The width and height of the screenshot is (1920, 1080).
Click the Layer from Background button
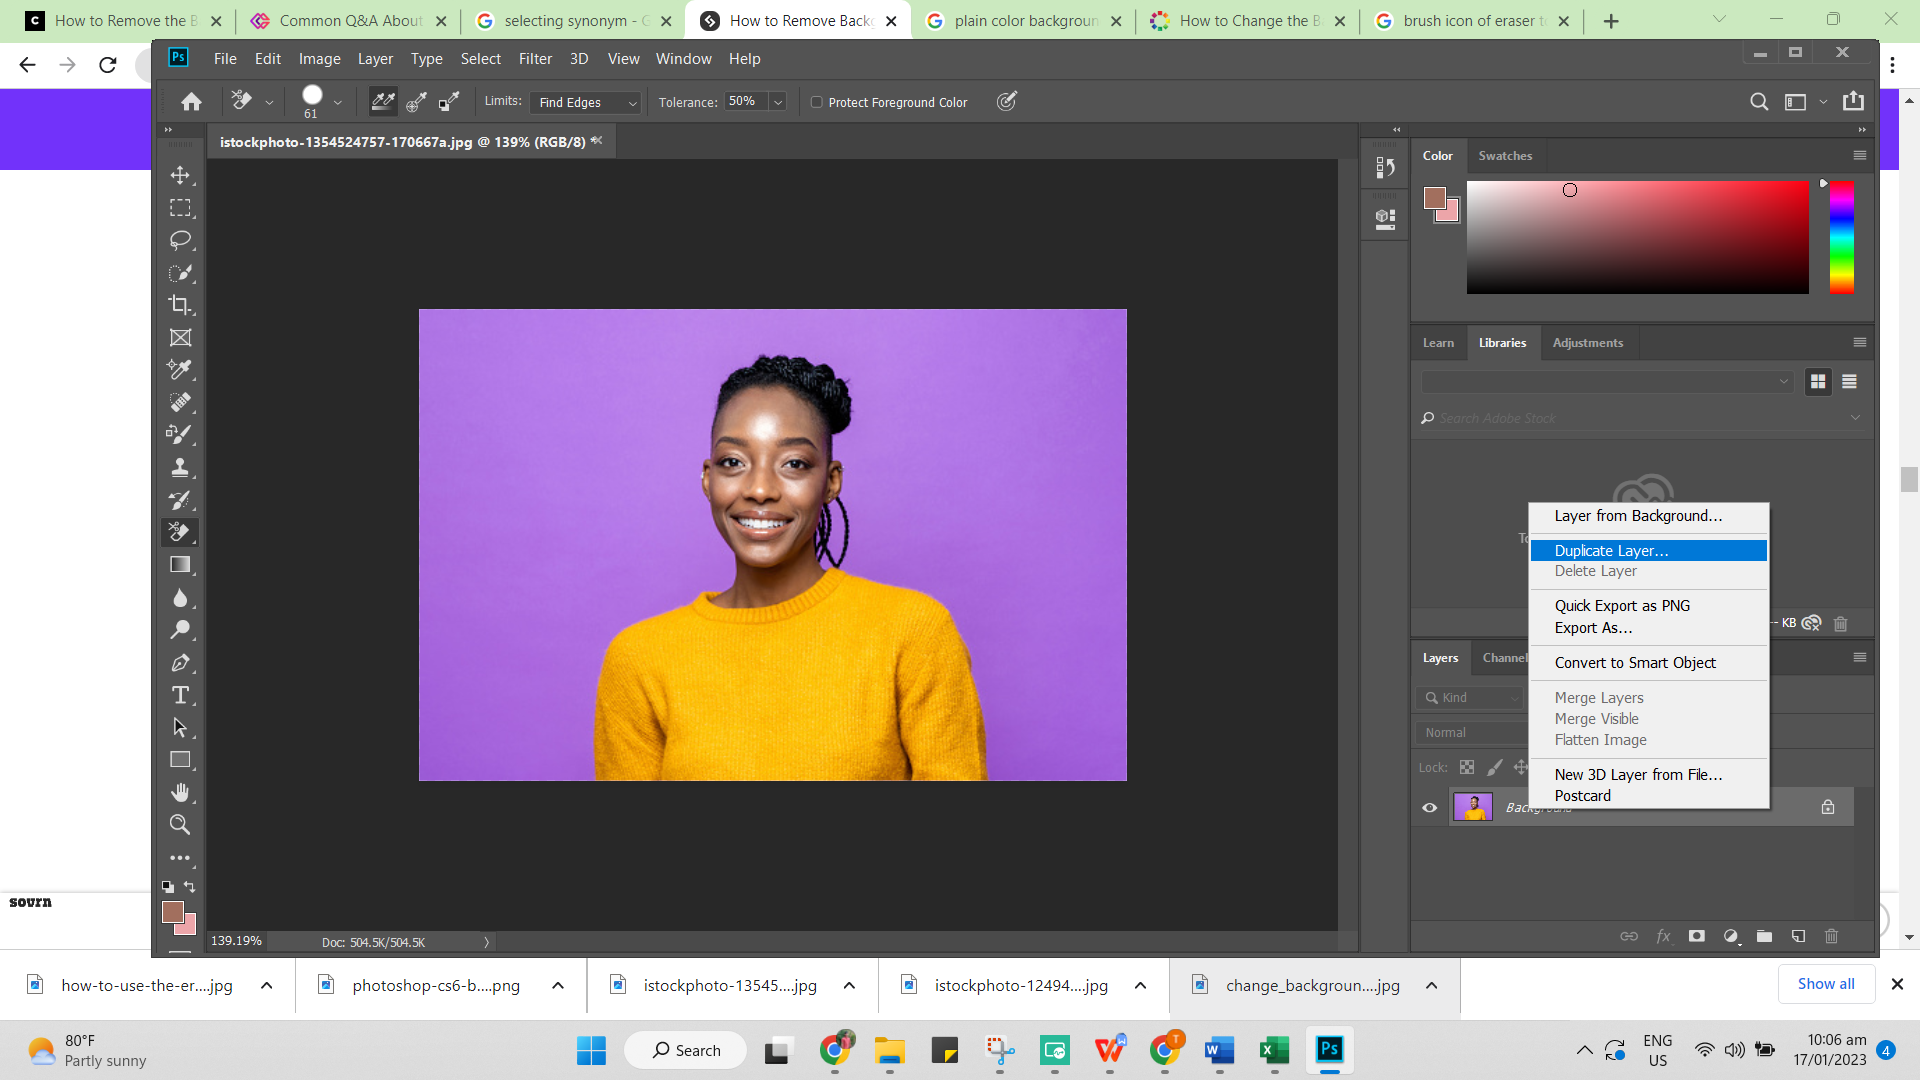(1639, 516)
